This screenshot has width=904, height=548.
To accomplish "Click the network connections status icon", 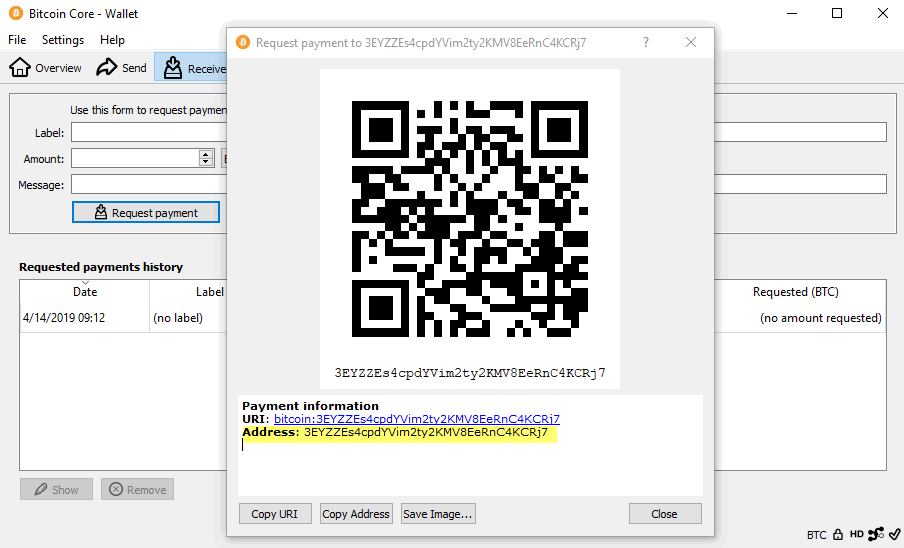I will [x=875, y=534].
